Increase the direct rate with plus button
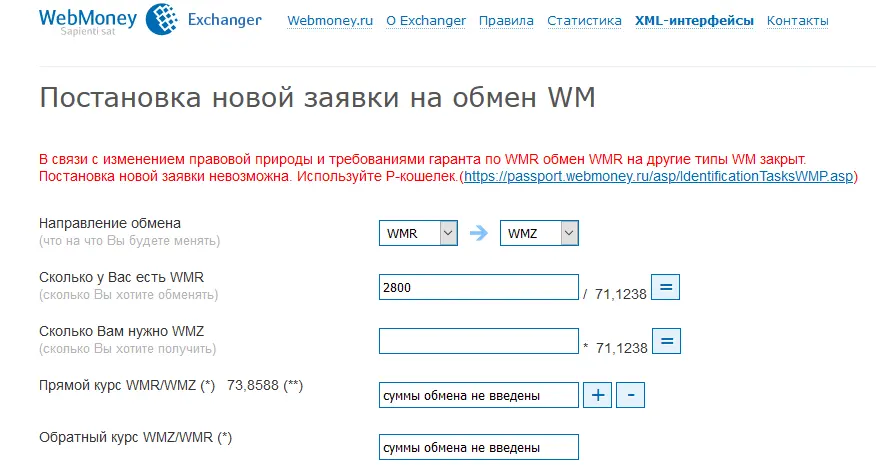 597,395
